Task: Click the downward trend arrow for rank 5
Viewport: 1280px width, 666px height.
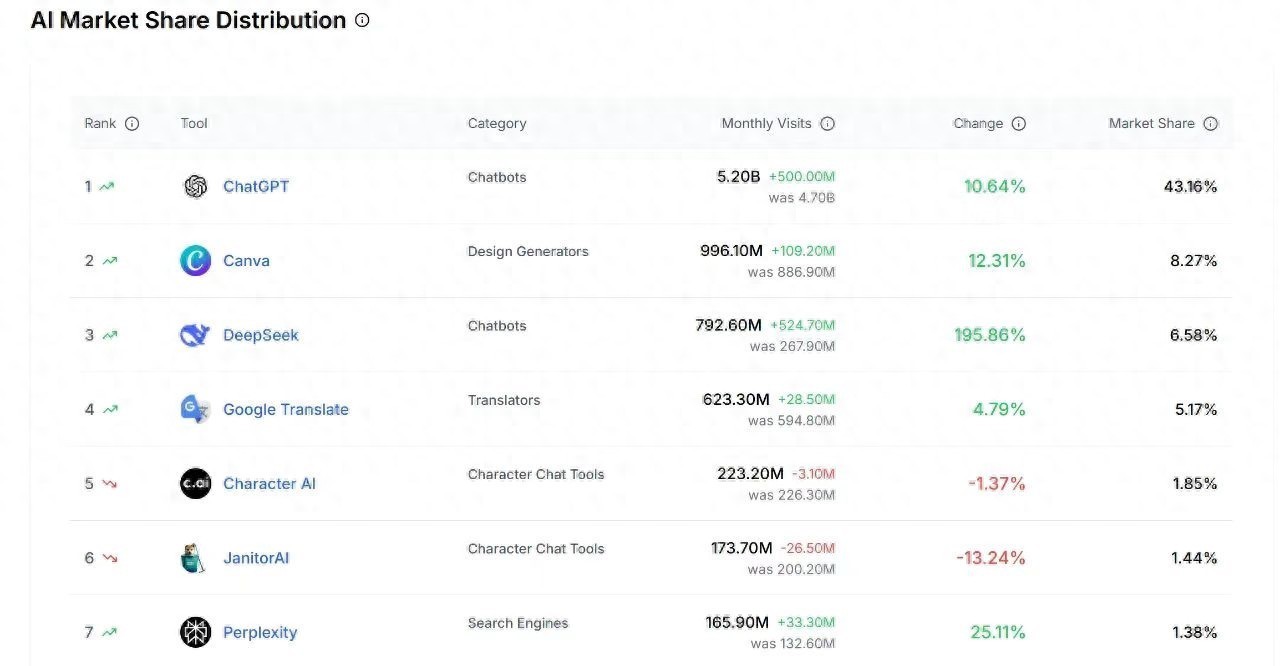Action: pyautogui.click(x=109, y=484)
